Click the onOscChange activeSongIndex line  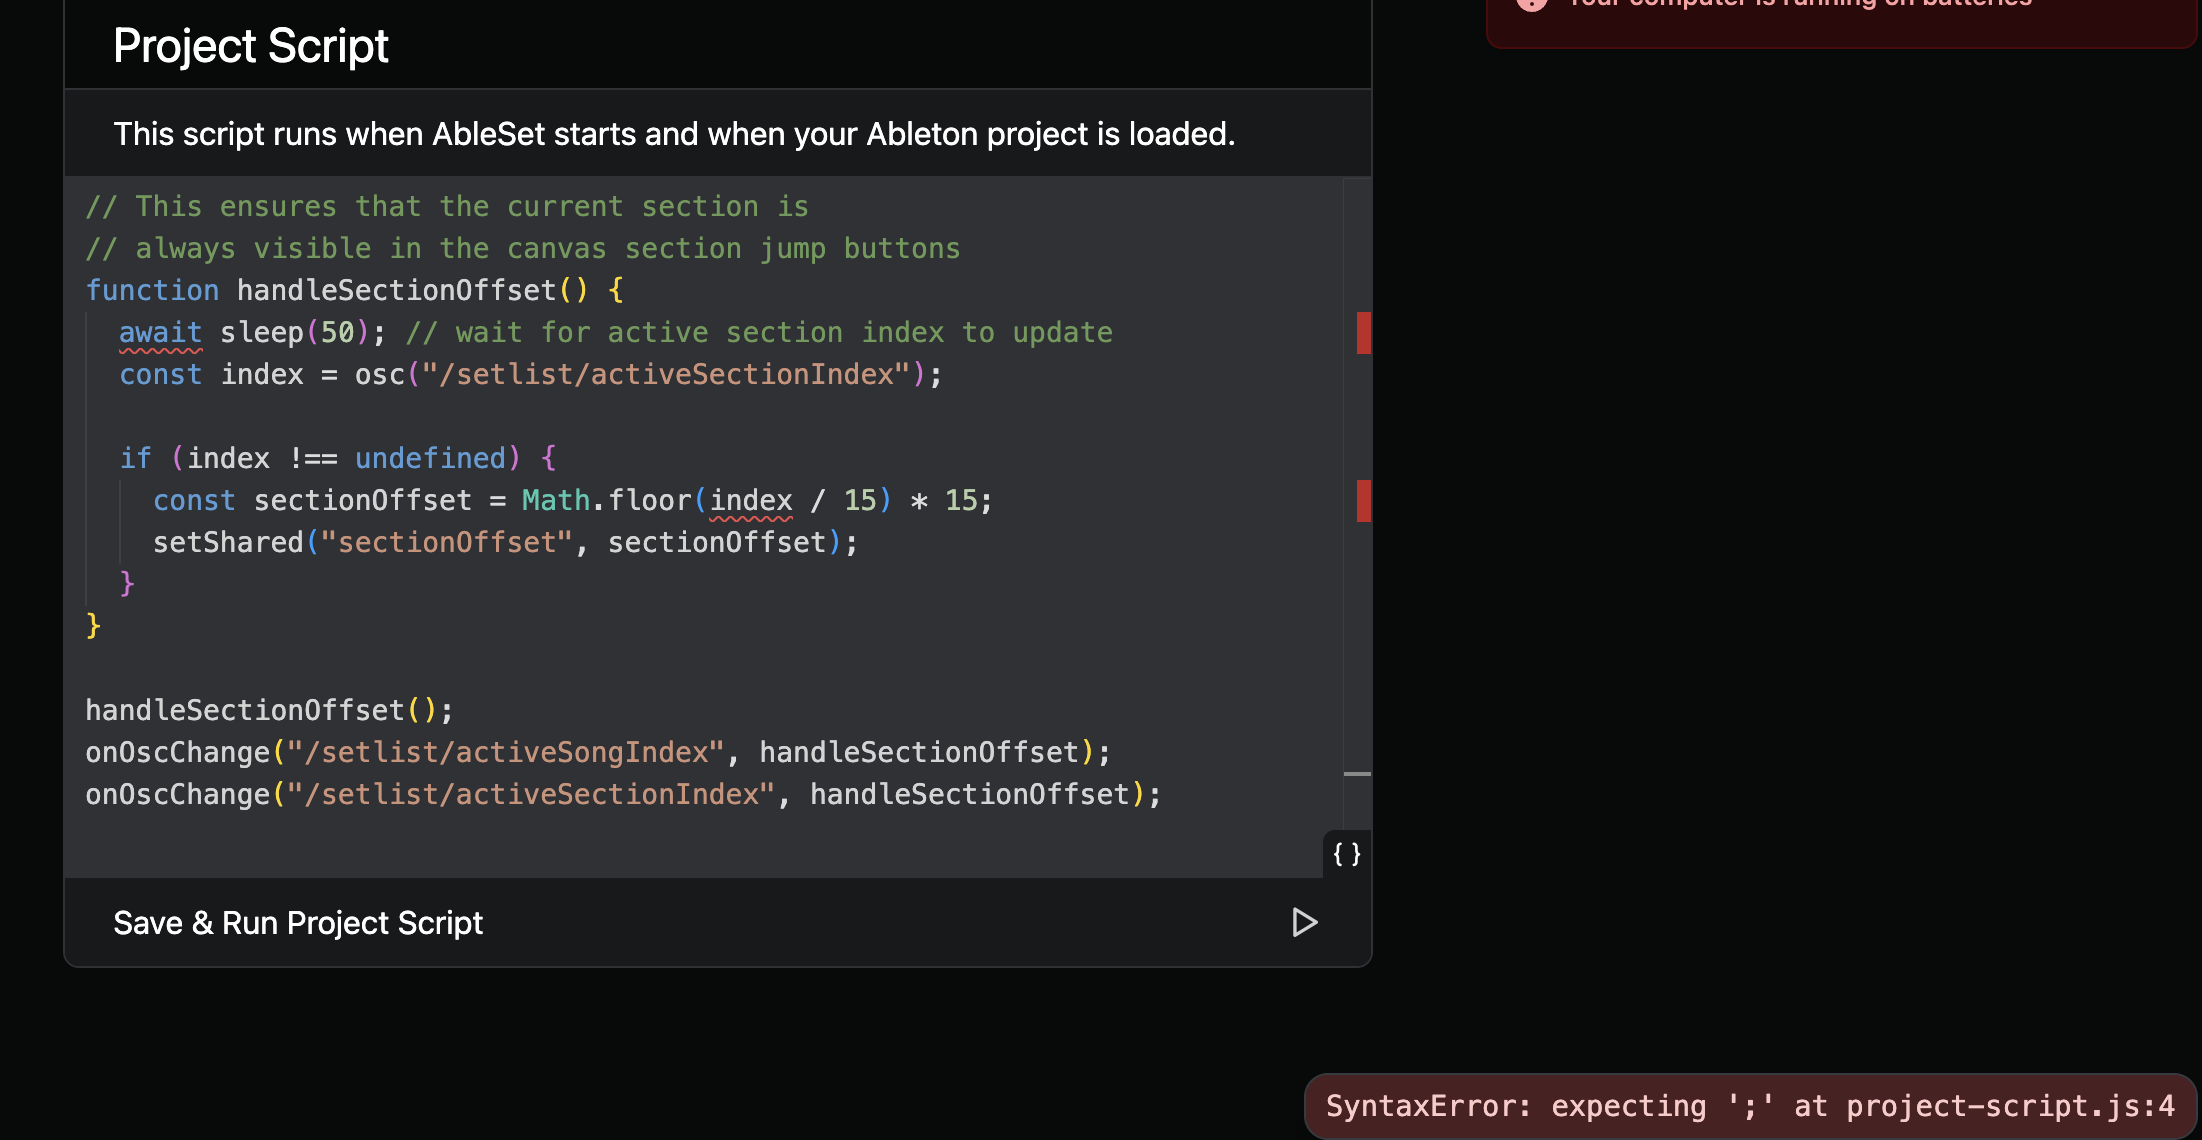[x=597, y=753]
